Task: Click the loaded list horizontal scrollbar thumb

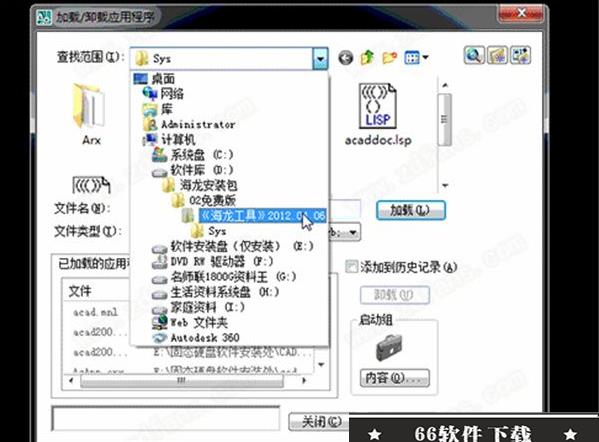Action: [x=182, y=380]
